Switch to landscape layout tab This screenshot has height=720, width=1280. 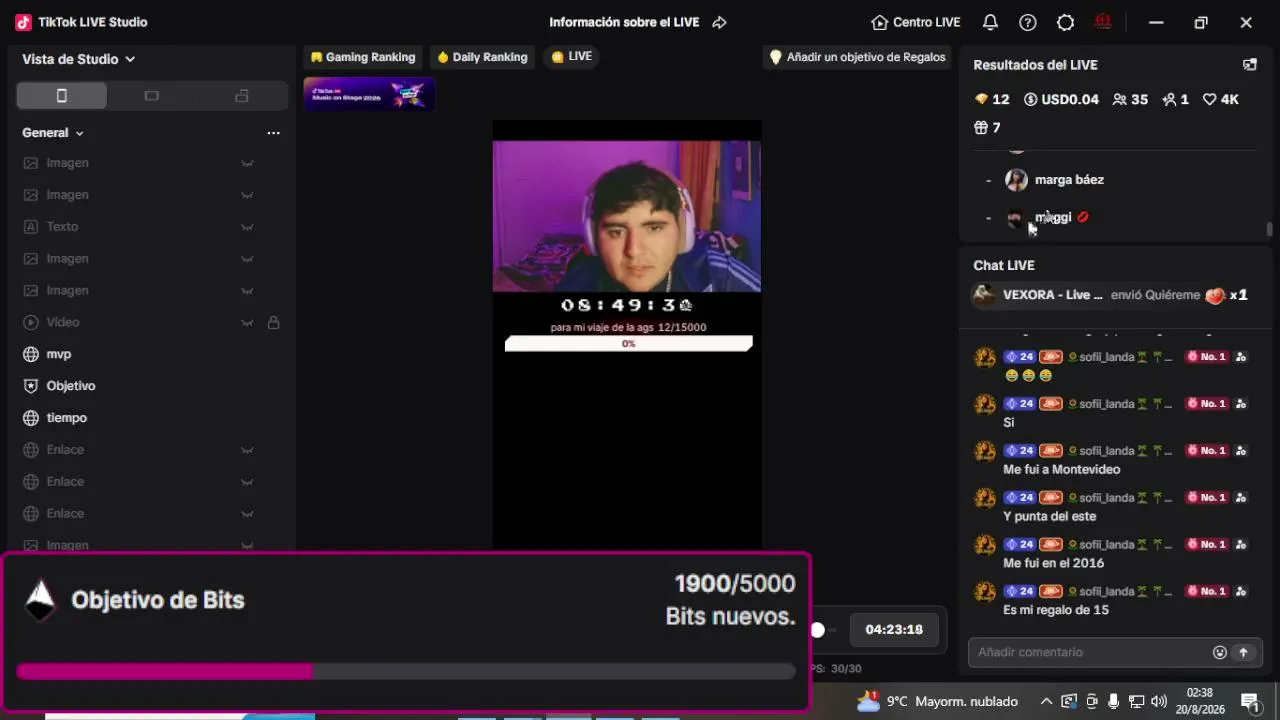[151, 96]
